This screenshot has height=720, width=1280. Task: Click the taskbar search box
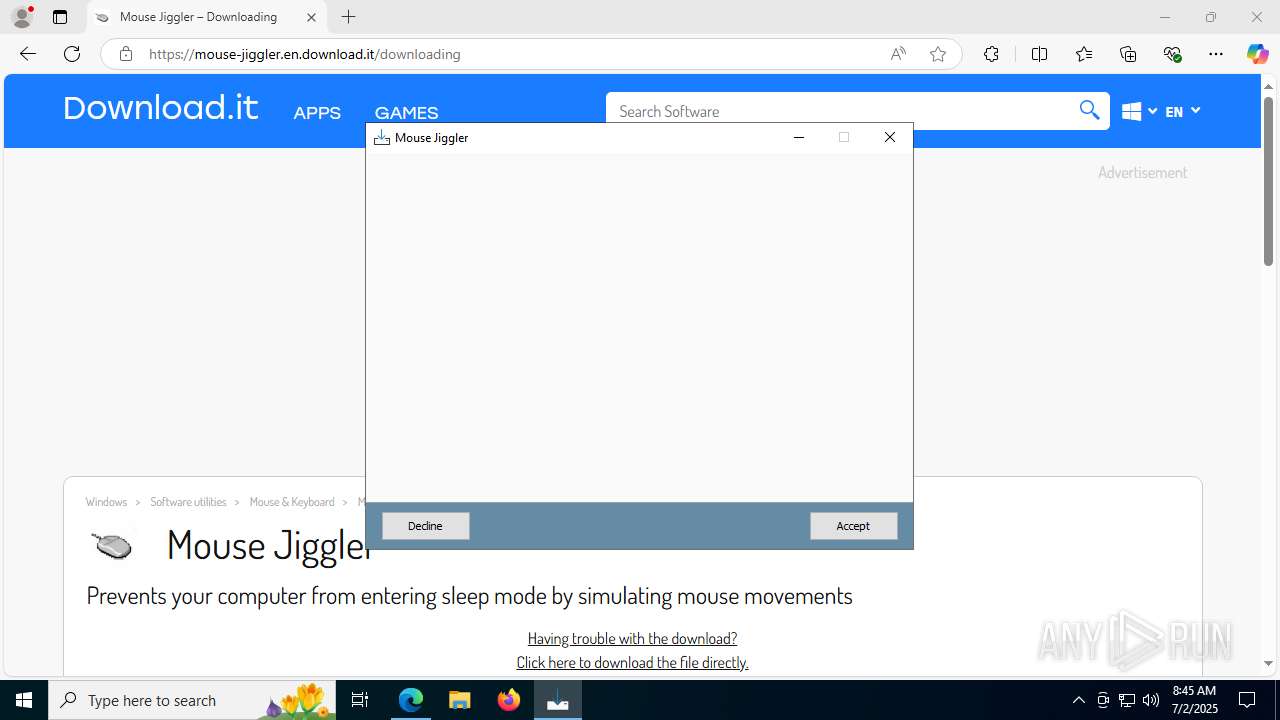tap(192, 700)
